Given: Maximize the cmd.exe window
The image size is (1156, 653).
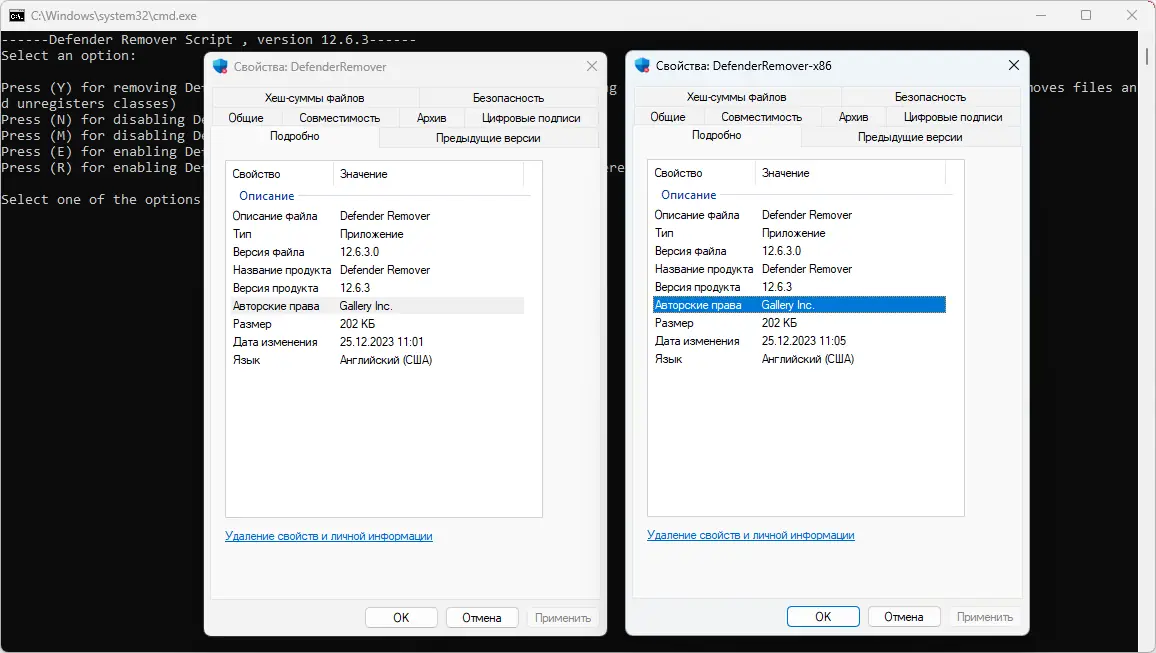Looking at the screenshot, I should (1086, 15).
